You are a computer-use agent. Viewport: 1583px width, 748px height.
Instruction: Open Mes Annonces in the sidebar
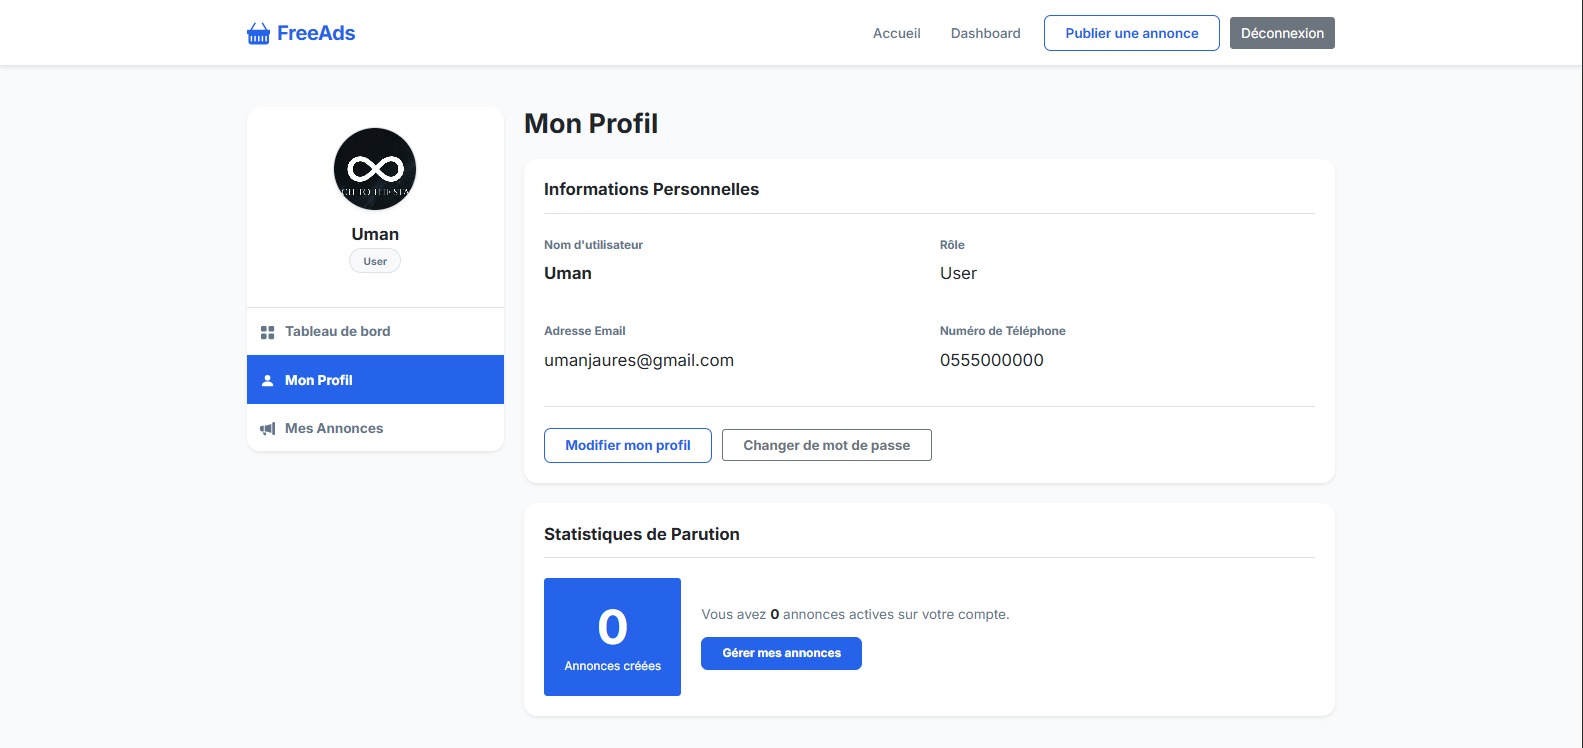[375, 428]
